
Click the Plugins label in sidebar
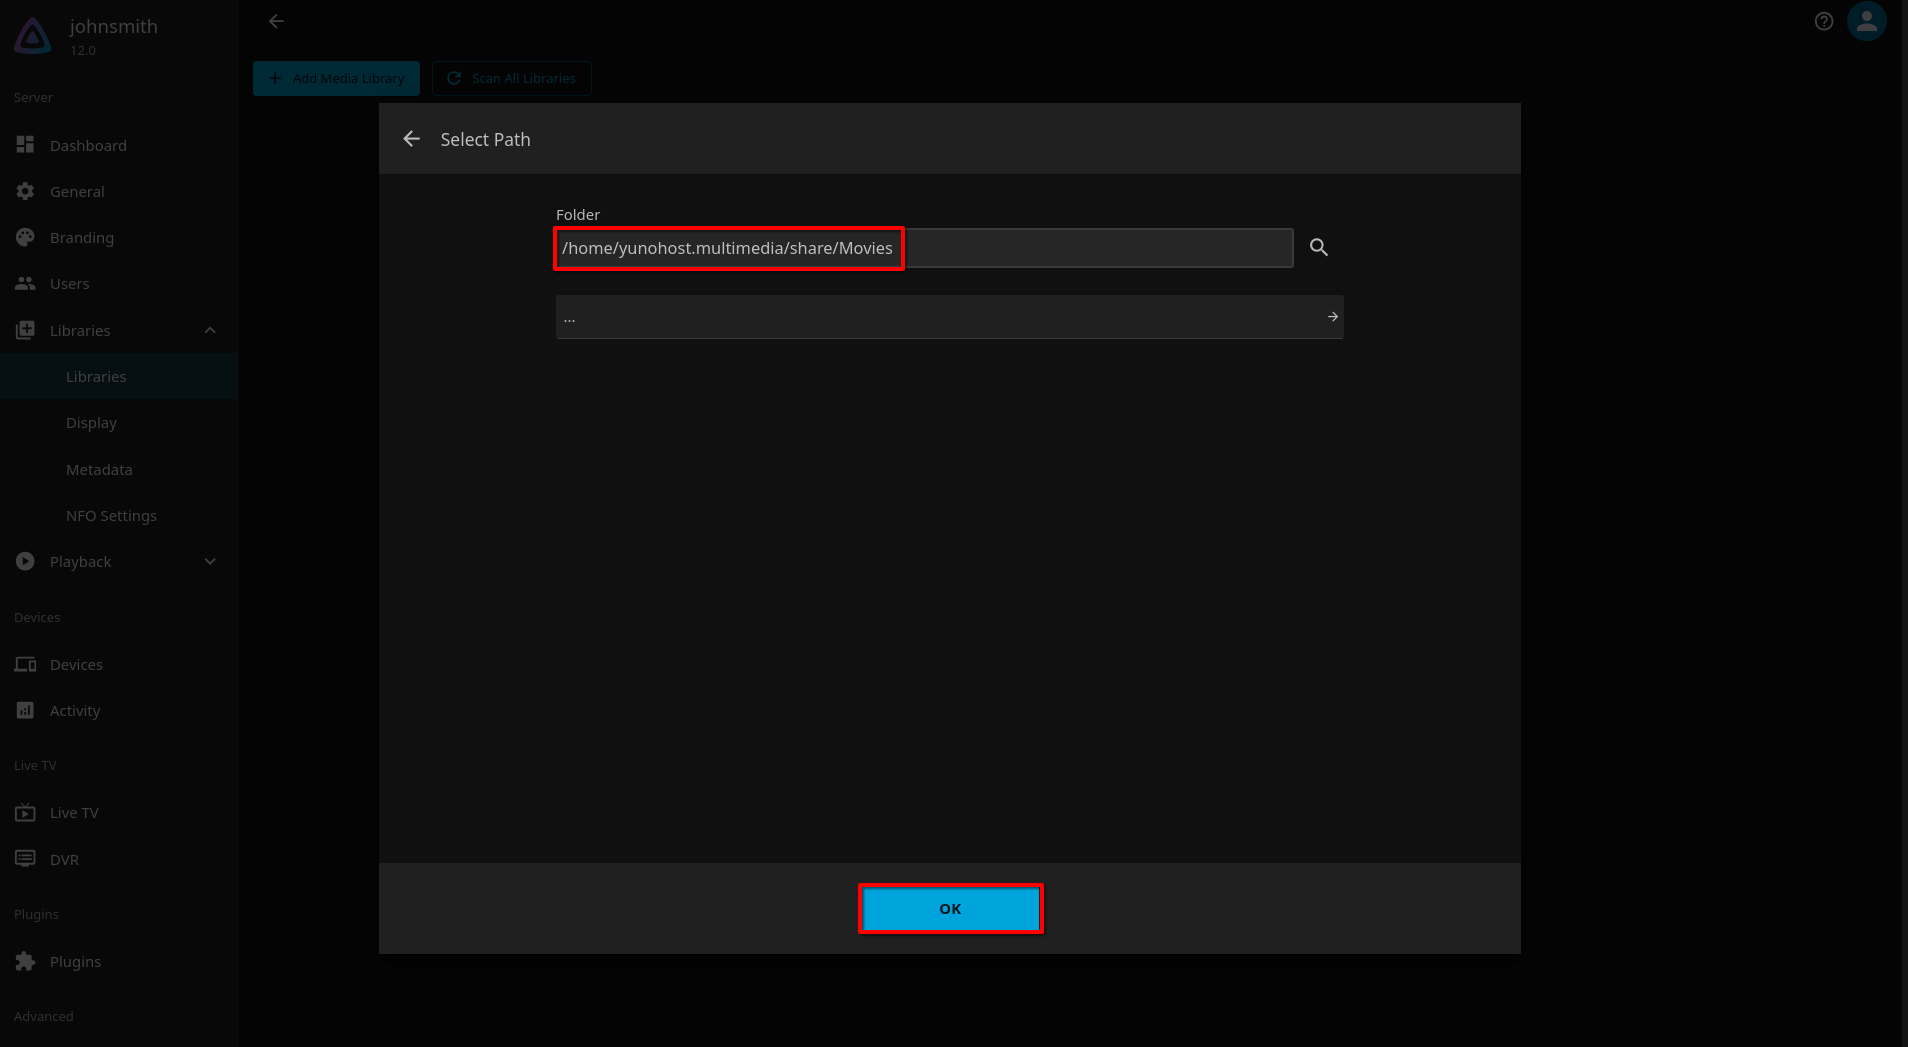click(75, 961)
